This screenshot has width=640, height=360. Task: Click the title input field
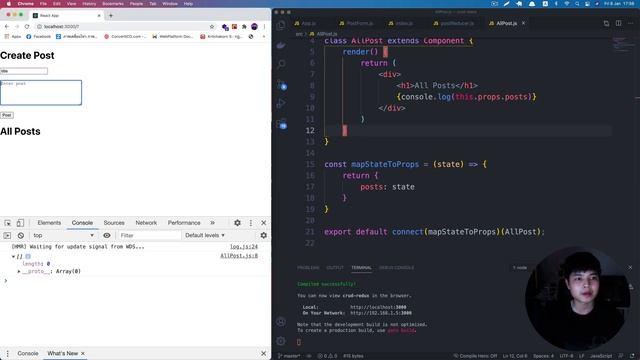pos(24,71)
